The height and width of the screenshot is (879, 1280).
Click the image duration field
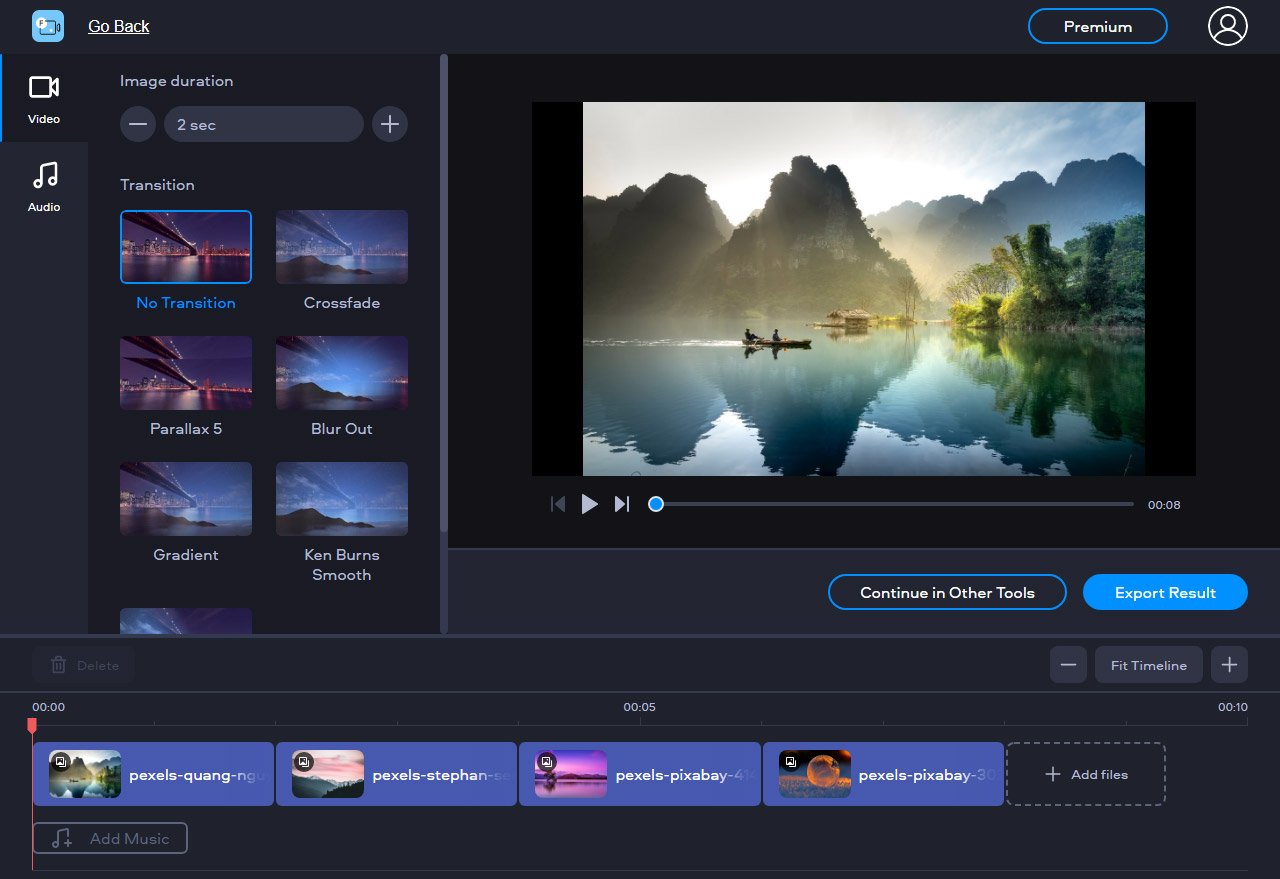[263, 125]
